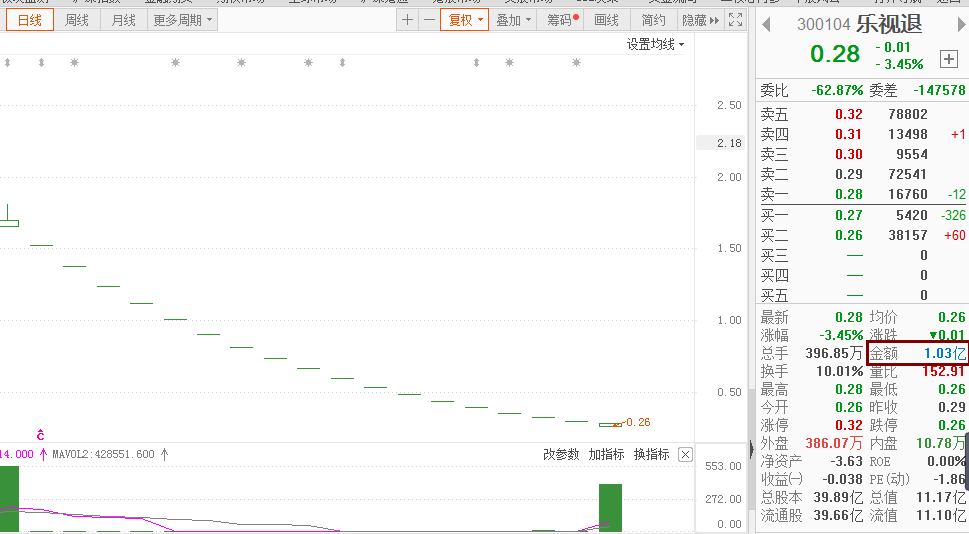The width and height of the screenshot is (969, 534).
Task: Select stock code 300104
Action: (824, 25)
